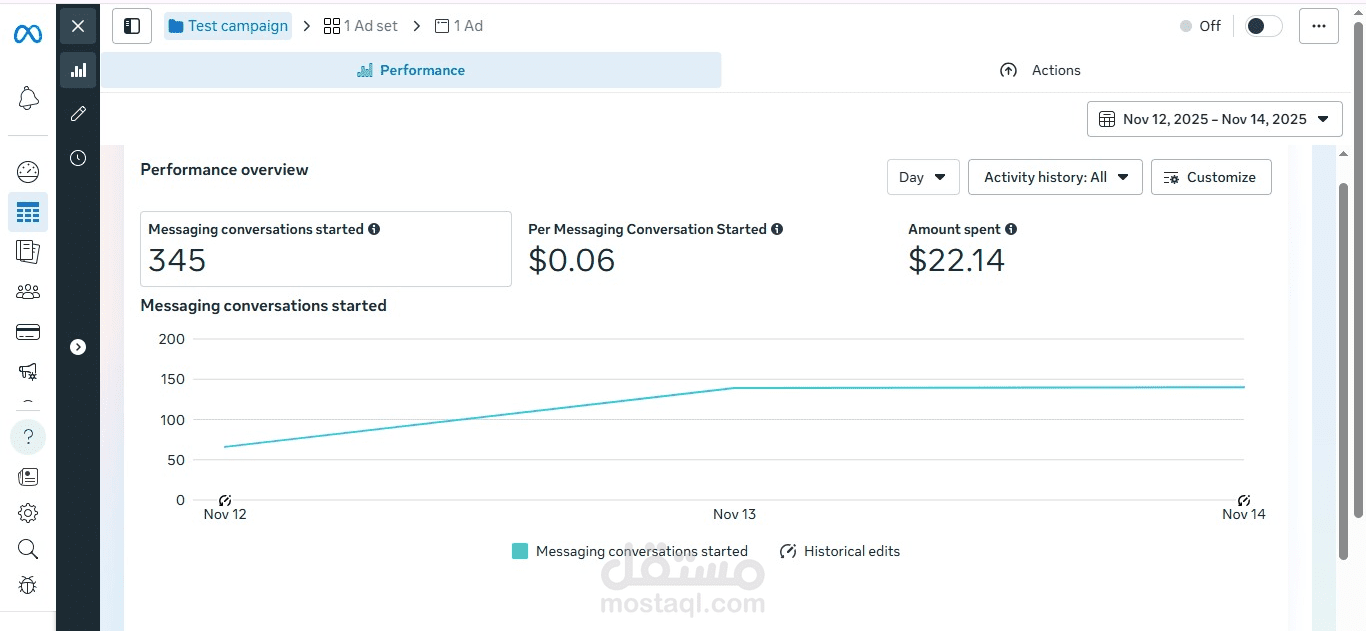Image resolution: width=1366 pixels, height=631 pixels.
Task: Click the Report a problem bug icon
Action: 28,585
